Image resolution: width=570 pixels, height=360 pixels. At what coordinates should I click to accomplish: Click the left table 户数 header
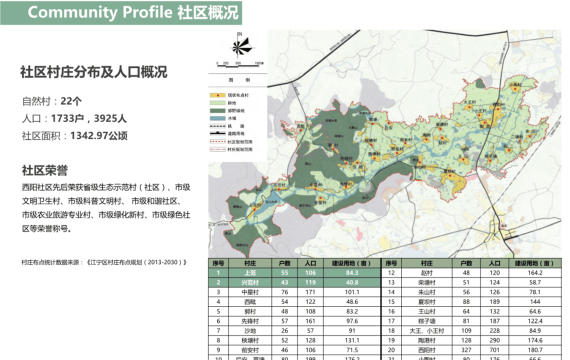click(285, 263)
